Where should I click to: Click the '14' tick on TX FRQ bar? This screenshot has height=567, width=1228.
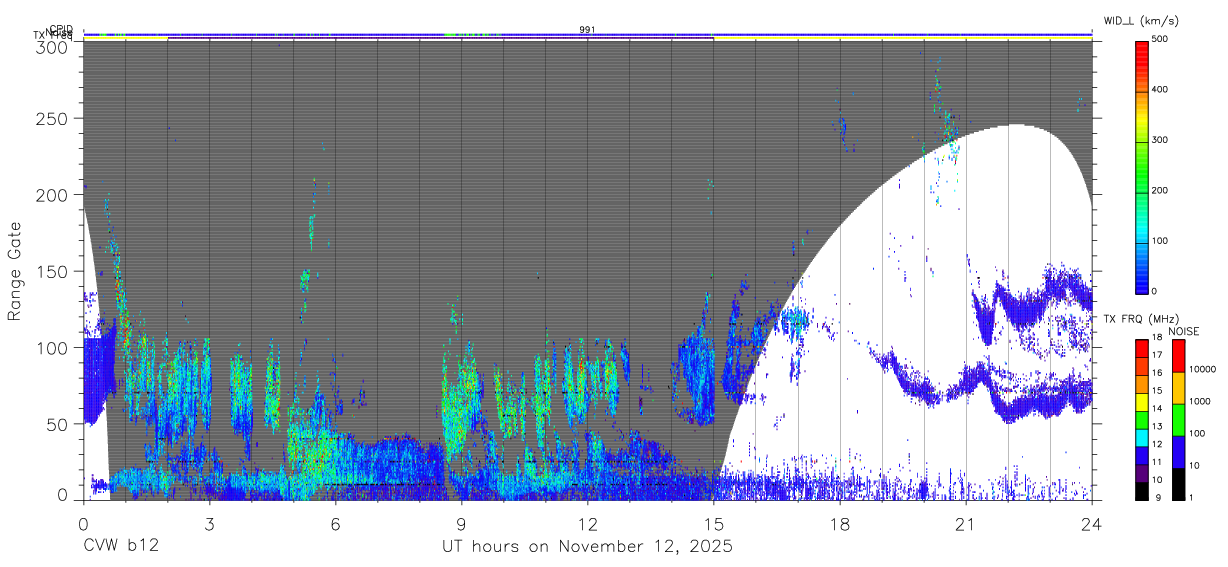[1158, 408]
